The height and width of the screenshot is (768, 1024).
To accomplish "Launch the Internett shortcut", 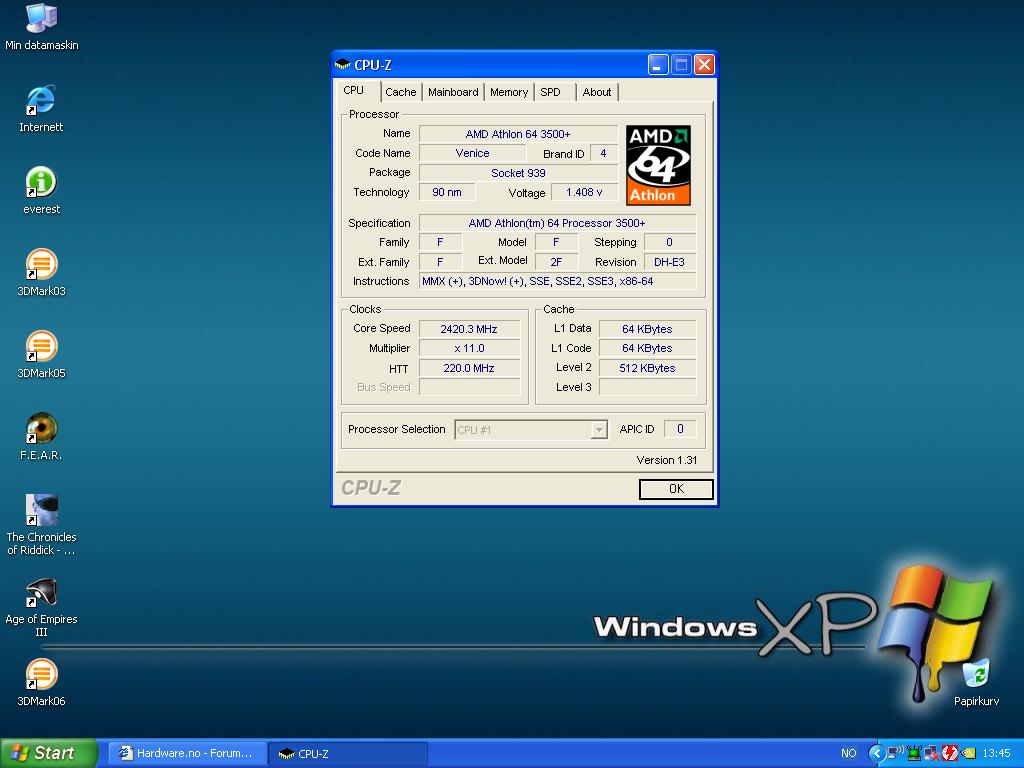I will click(x=41, y=108).
